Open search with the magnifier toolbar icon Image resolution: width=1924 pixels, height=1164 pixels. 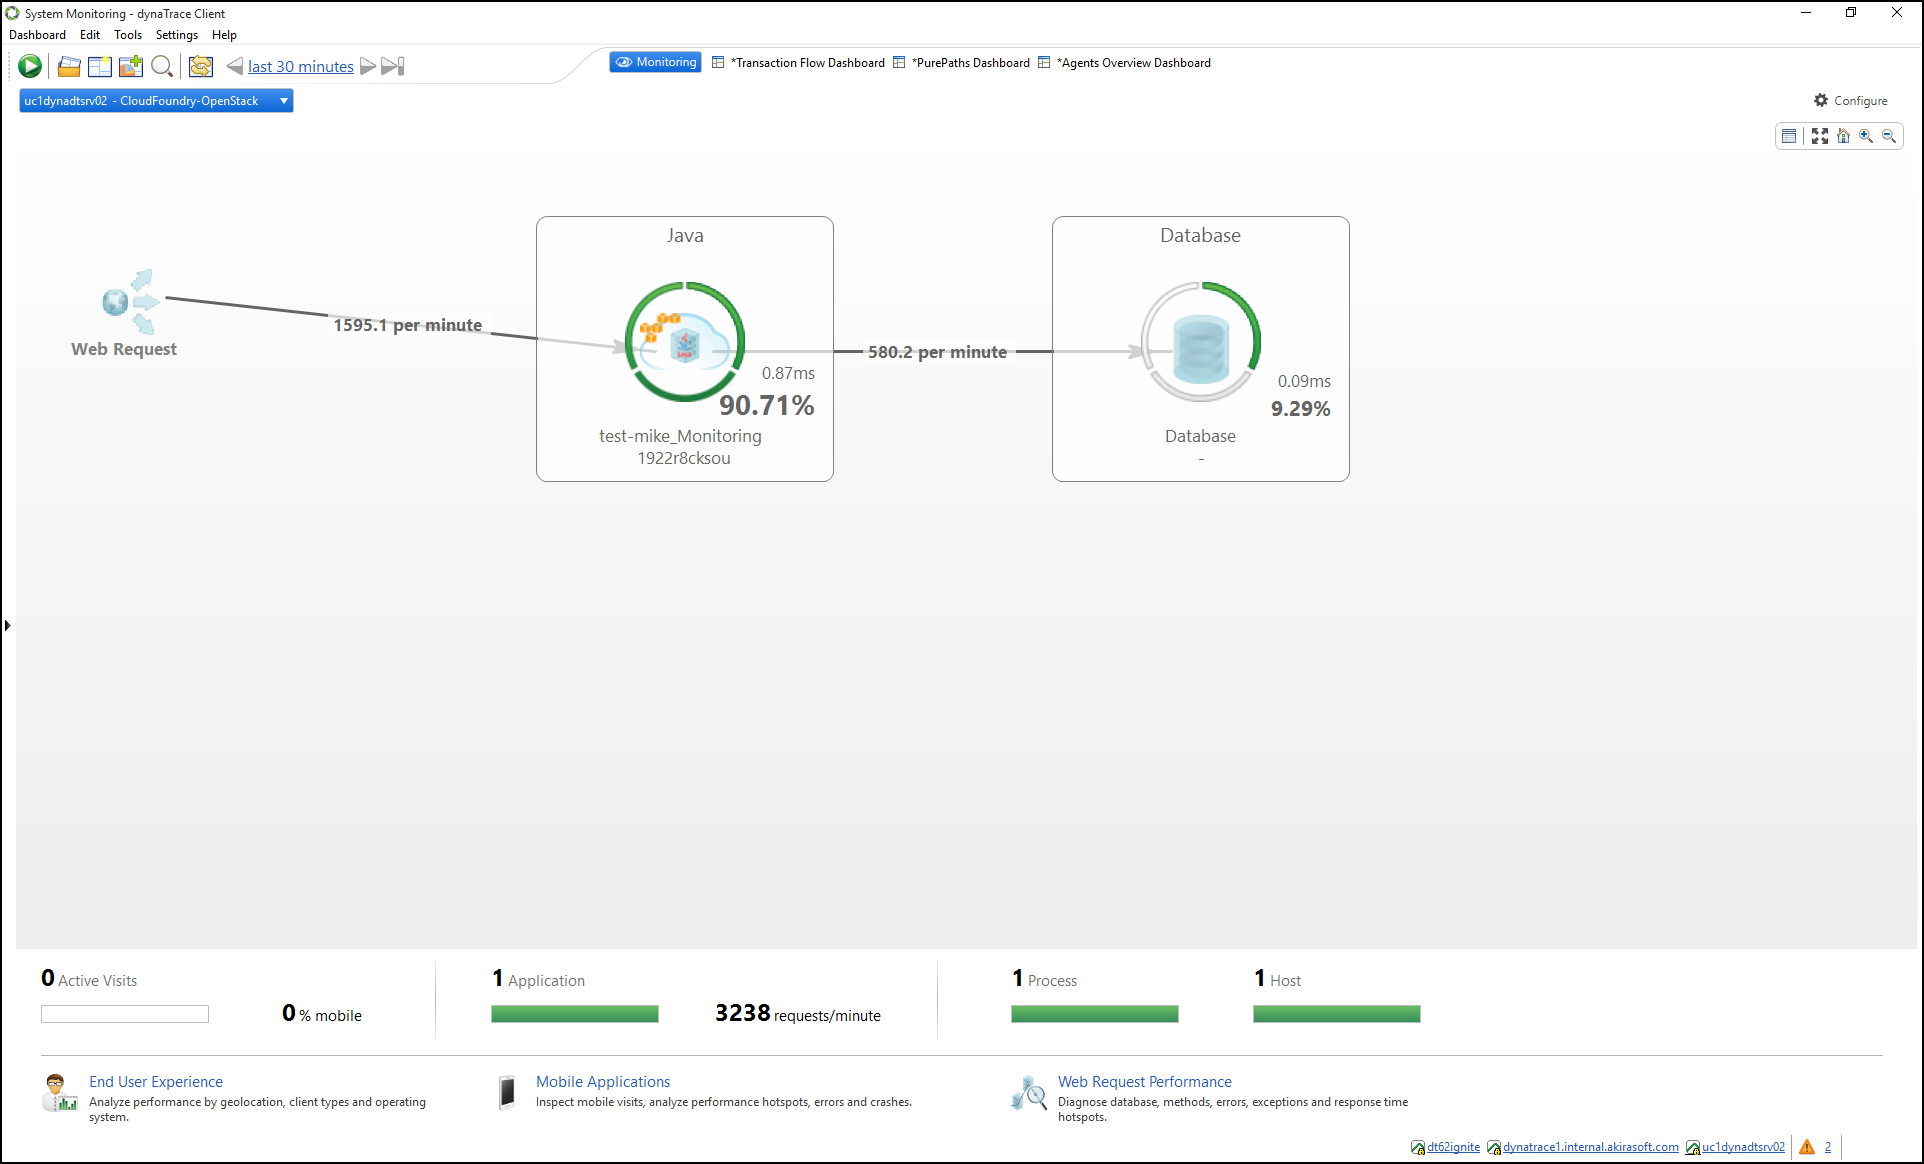(162, 66)
